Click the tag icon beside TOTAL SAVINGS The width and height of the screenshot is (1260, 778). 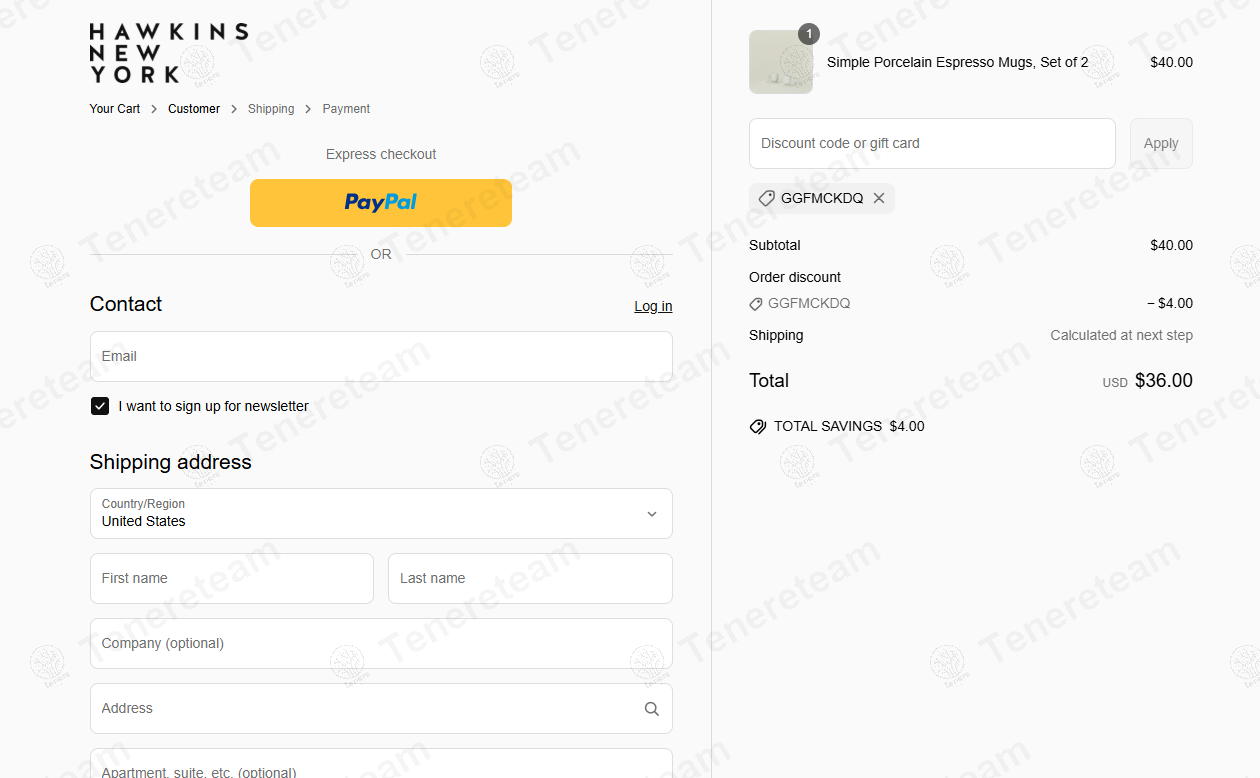(758, 426)
